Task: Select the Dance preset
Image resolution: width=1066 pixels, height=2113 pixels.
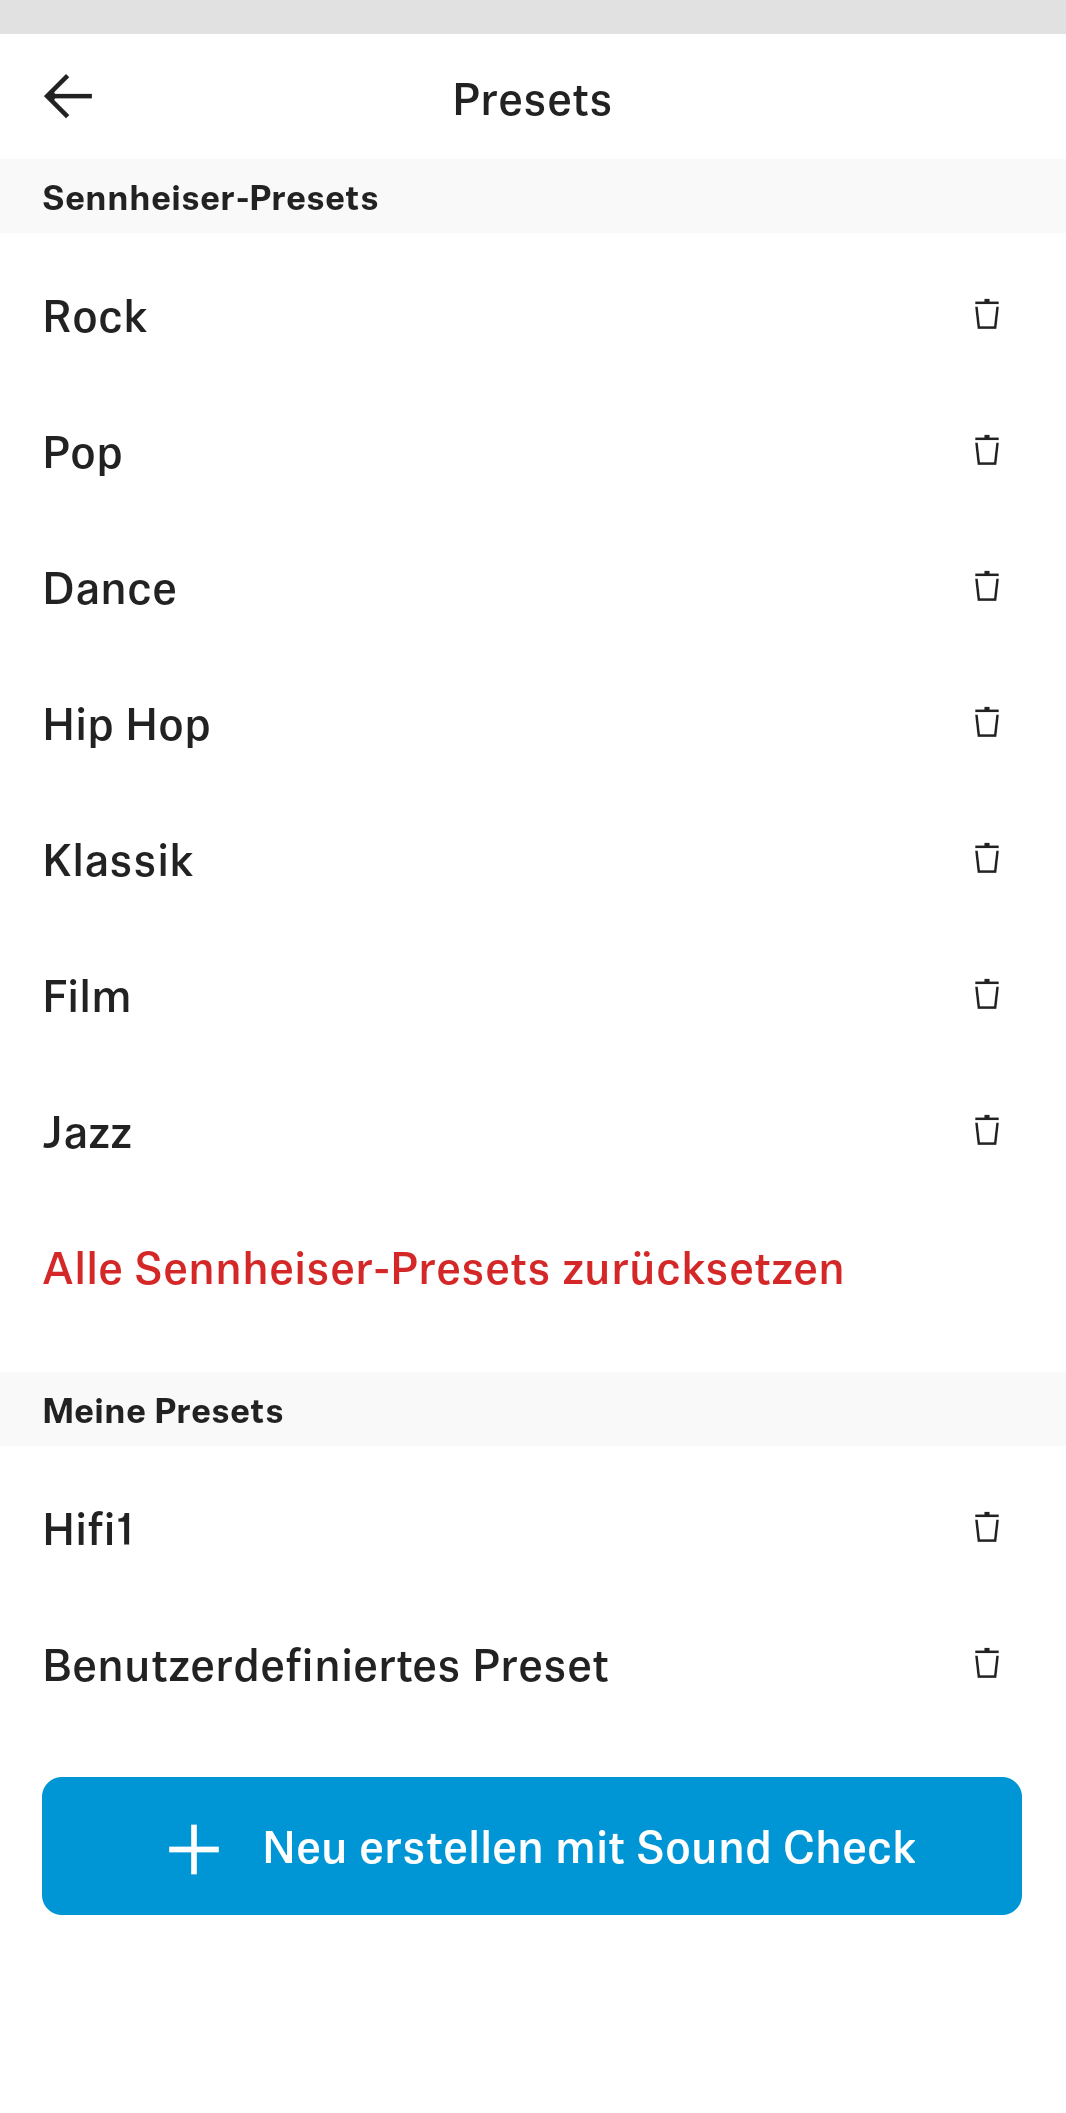Action: pos(110,589)
